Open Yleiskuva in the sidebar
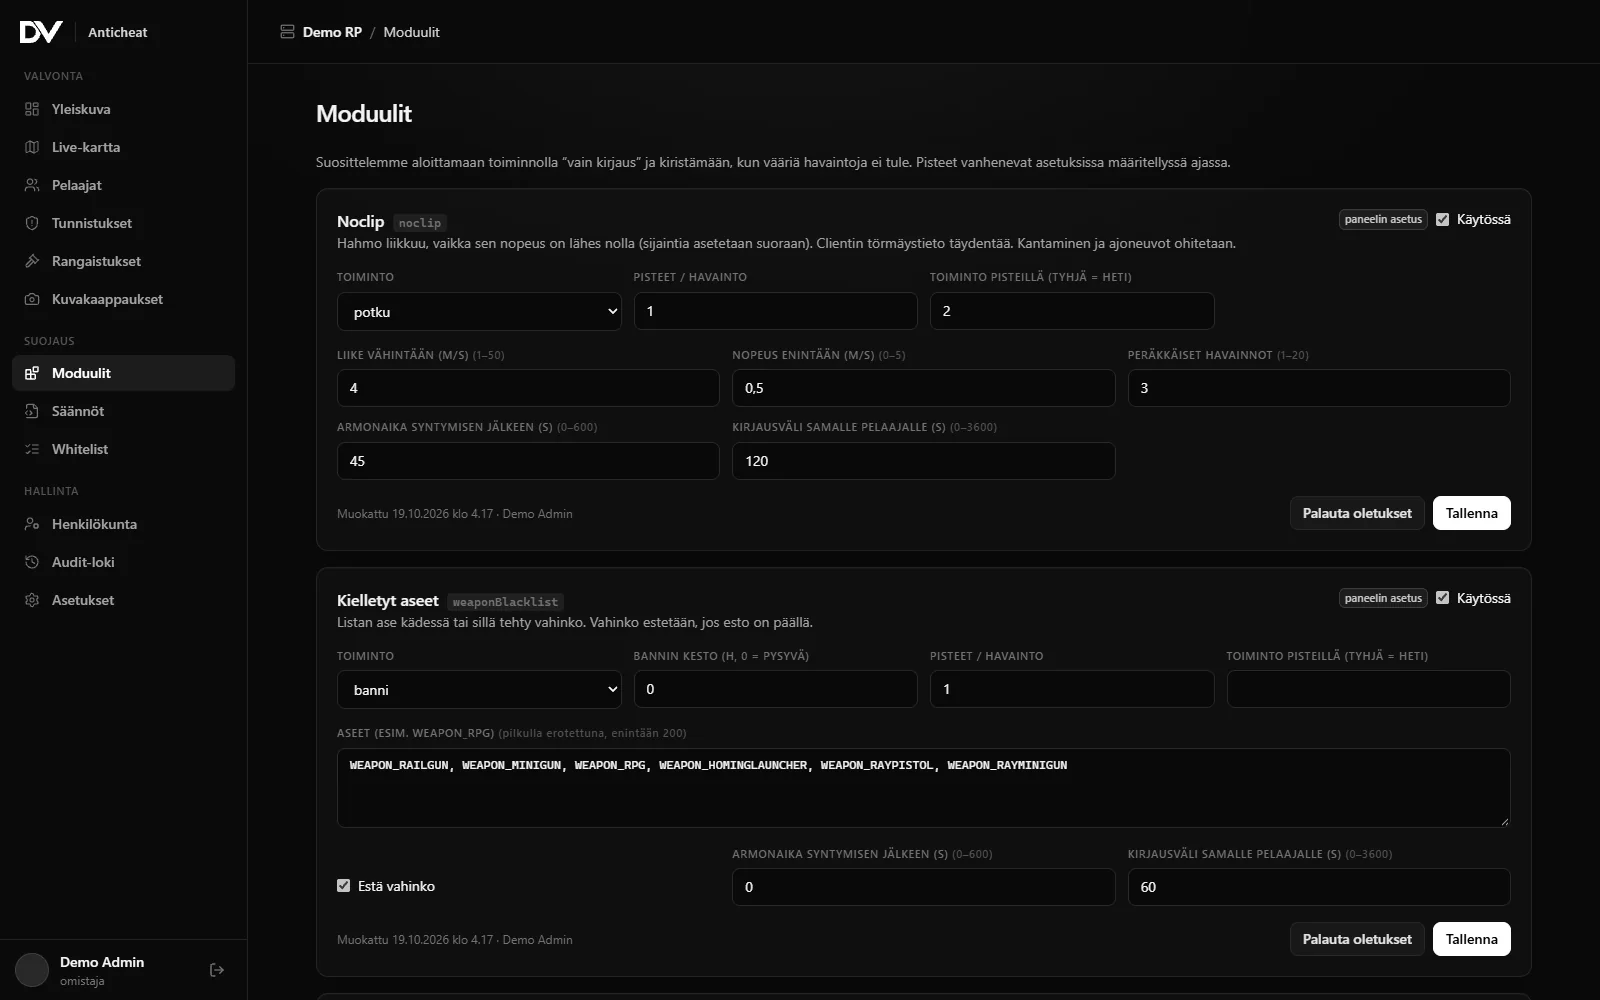 coord(123,109)
